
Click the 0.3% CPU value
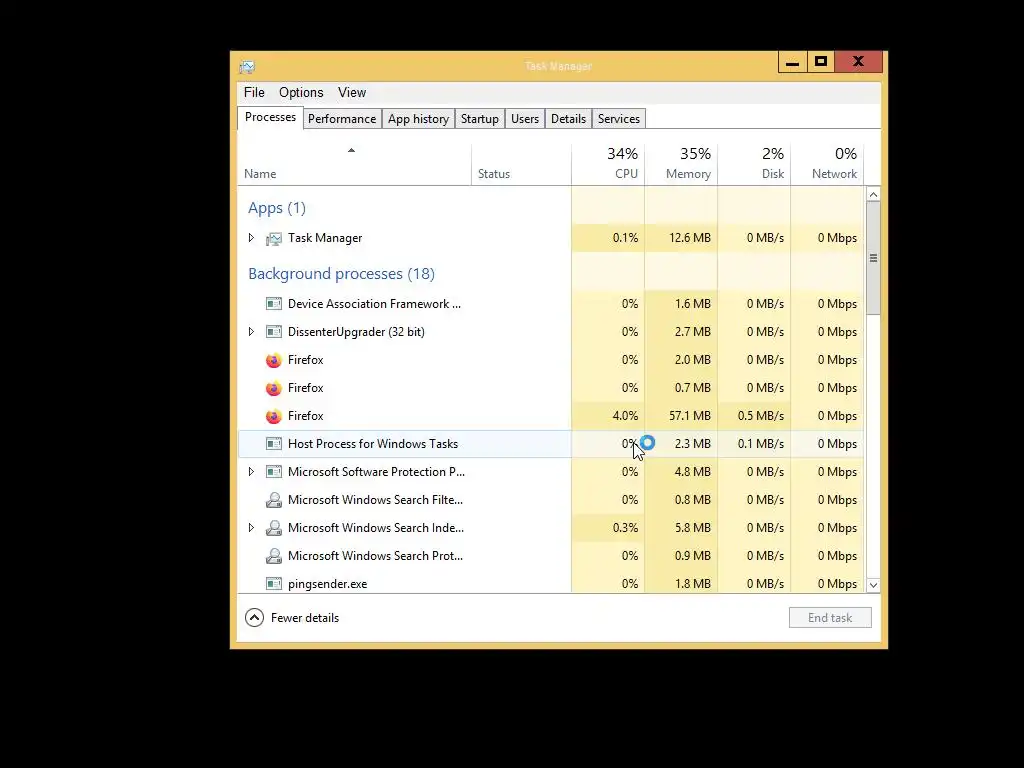625,528
